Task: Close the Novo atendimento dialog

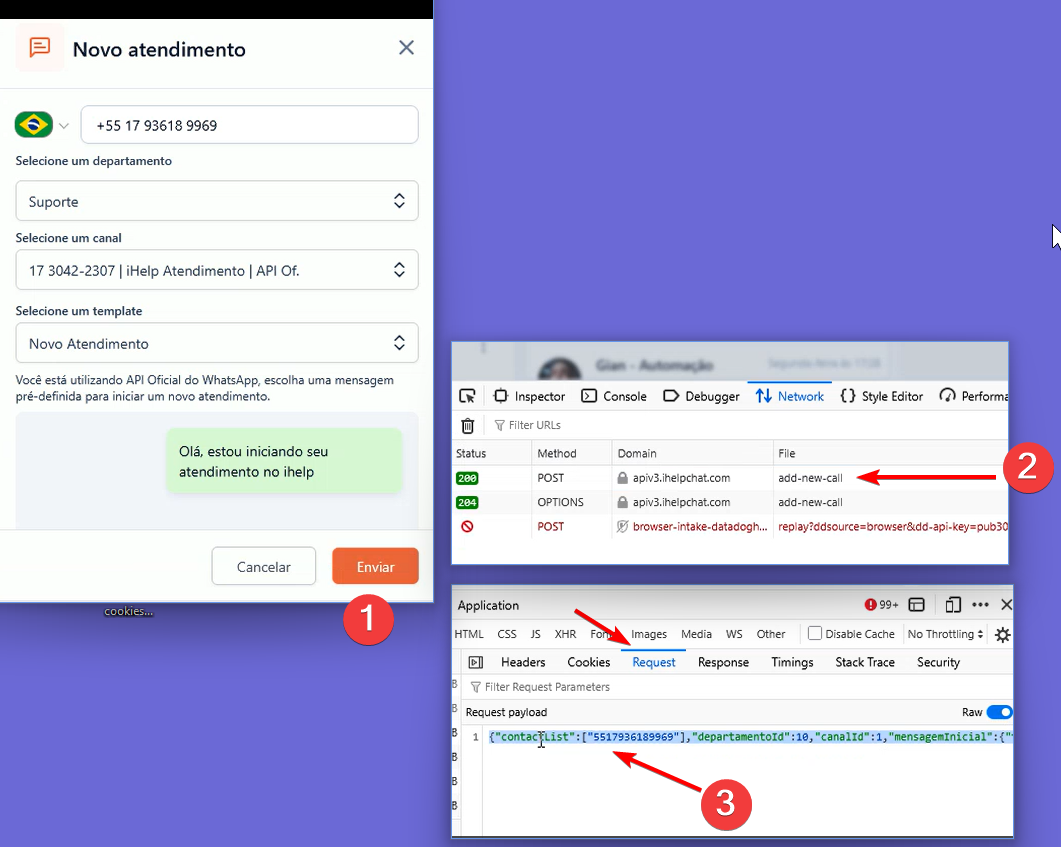Action: pos(406,47)
